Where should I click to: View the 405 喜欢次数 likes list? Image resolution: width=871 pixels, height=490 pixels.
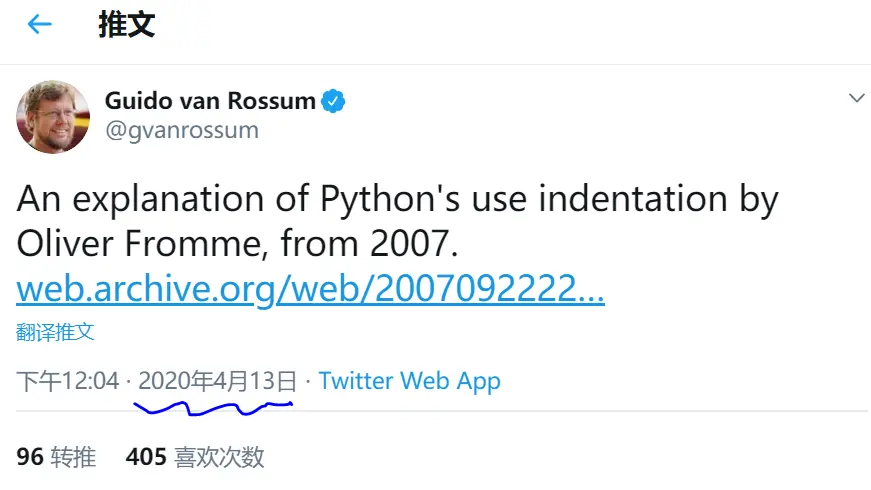pos(195,457)
